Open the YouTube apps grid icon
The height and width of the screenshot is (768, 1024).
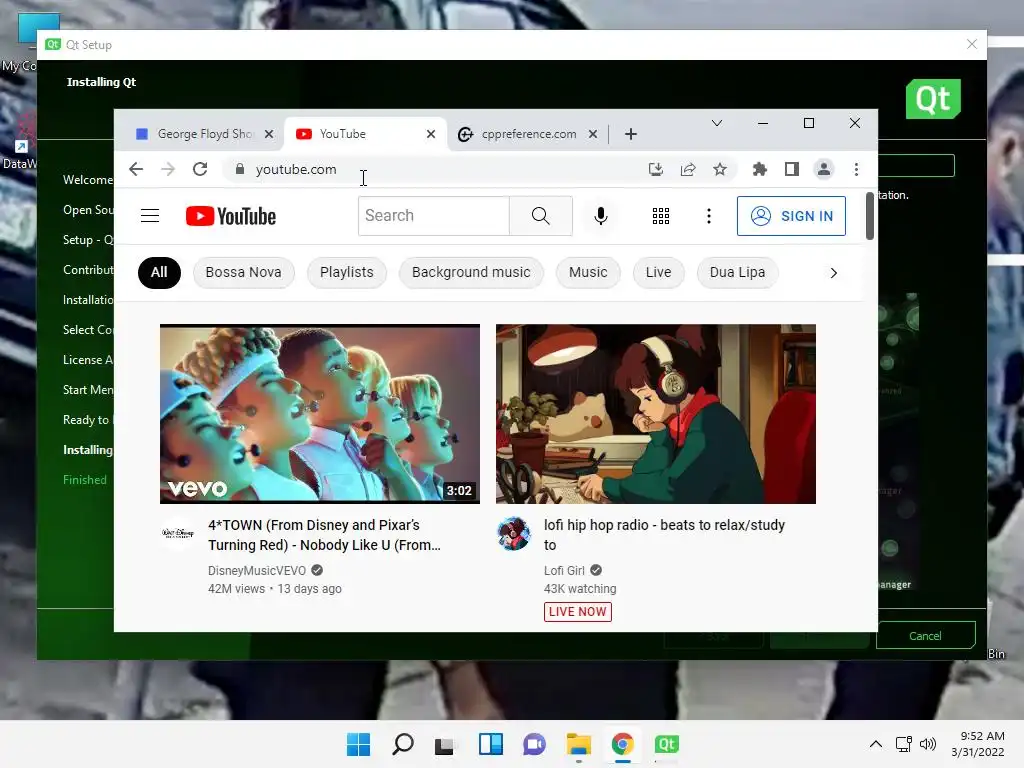pyautogui.click(x=661, y=216)
